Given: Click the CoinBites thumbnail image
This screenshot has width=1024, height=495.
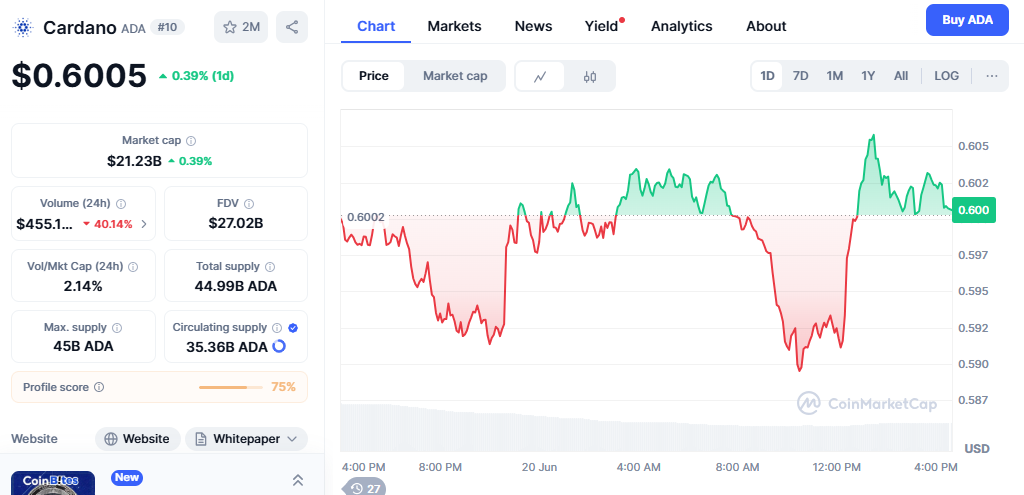Looking at the screenshot, I should pyautogui.click(x=53, y=483).
